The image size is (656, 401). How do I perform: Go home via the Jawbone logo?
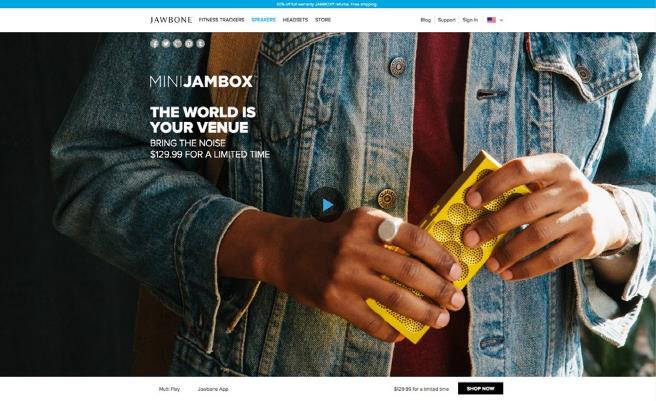click(x=171, y=20)
